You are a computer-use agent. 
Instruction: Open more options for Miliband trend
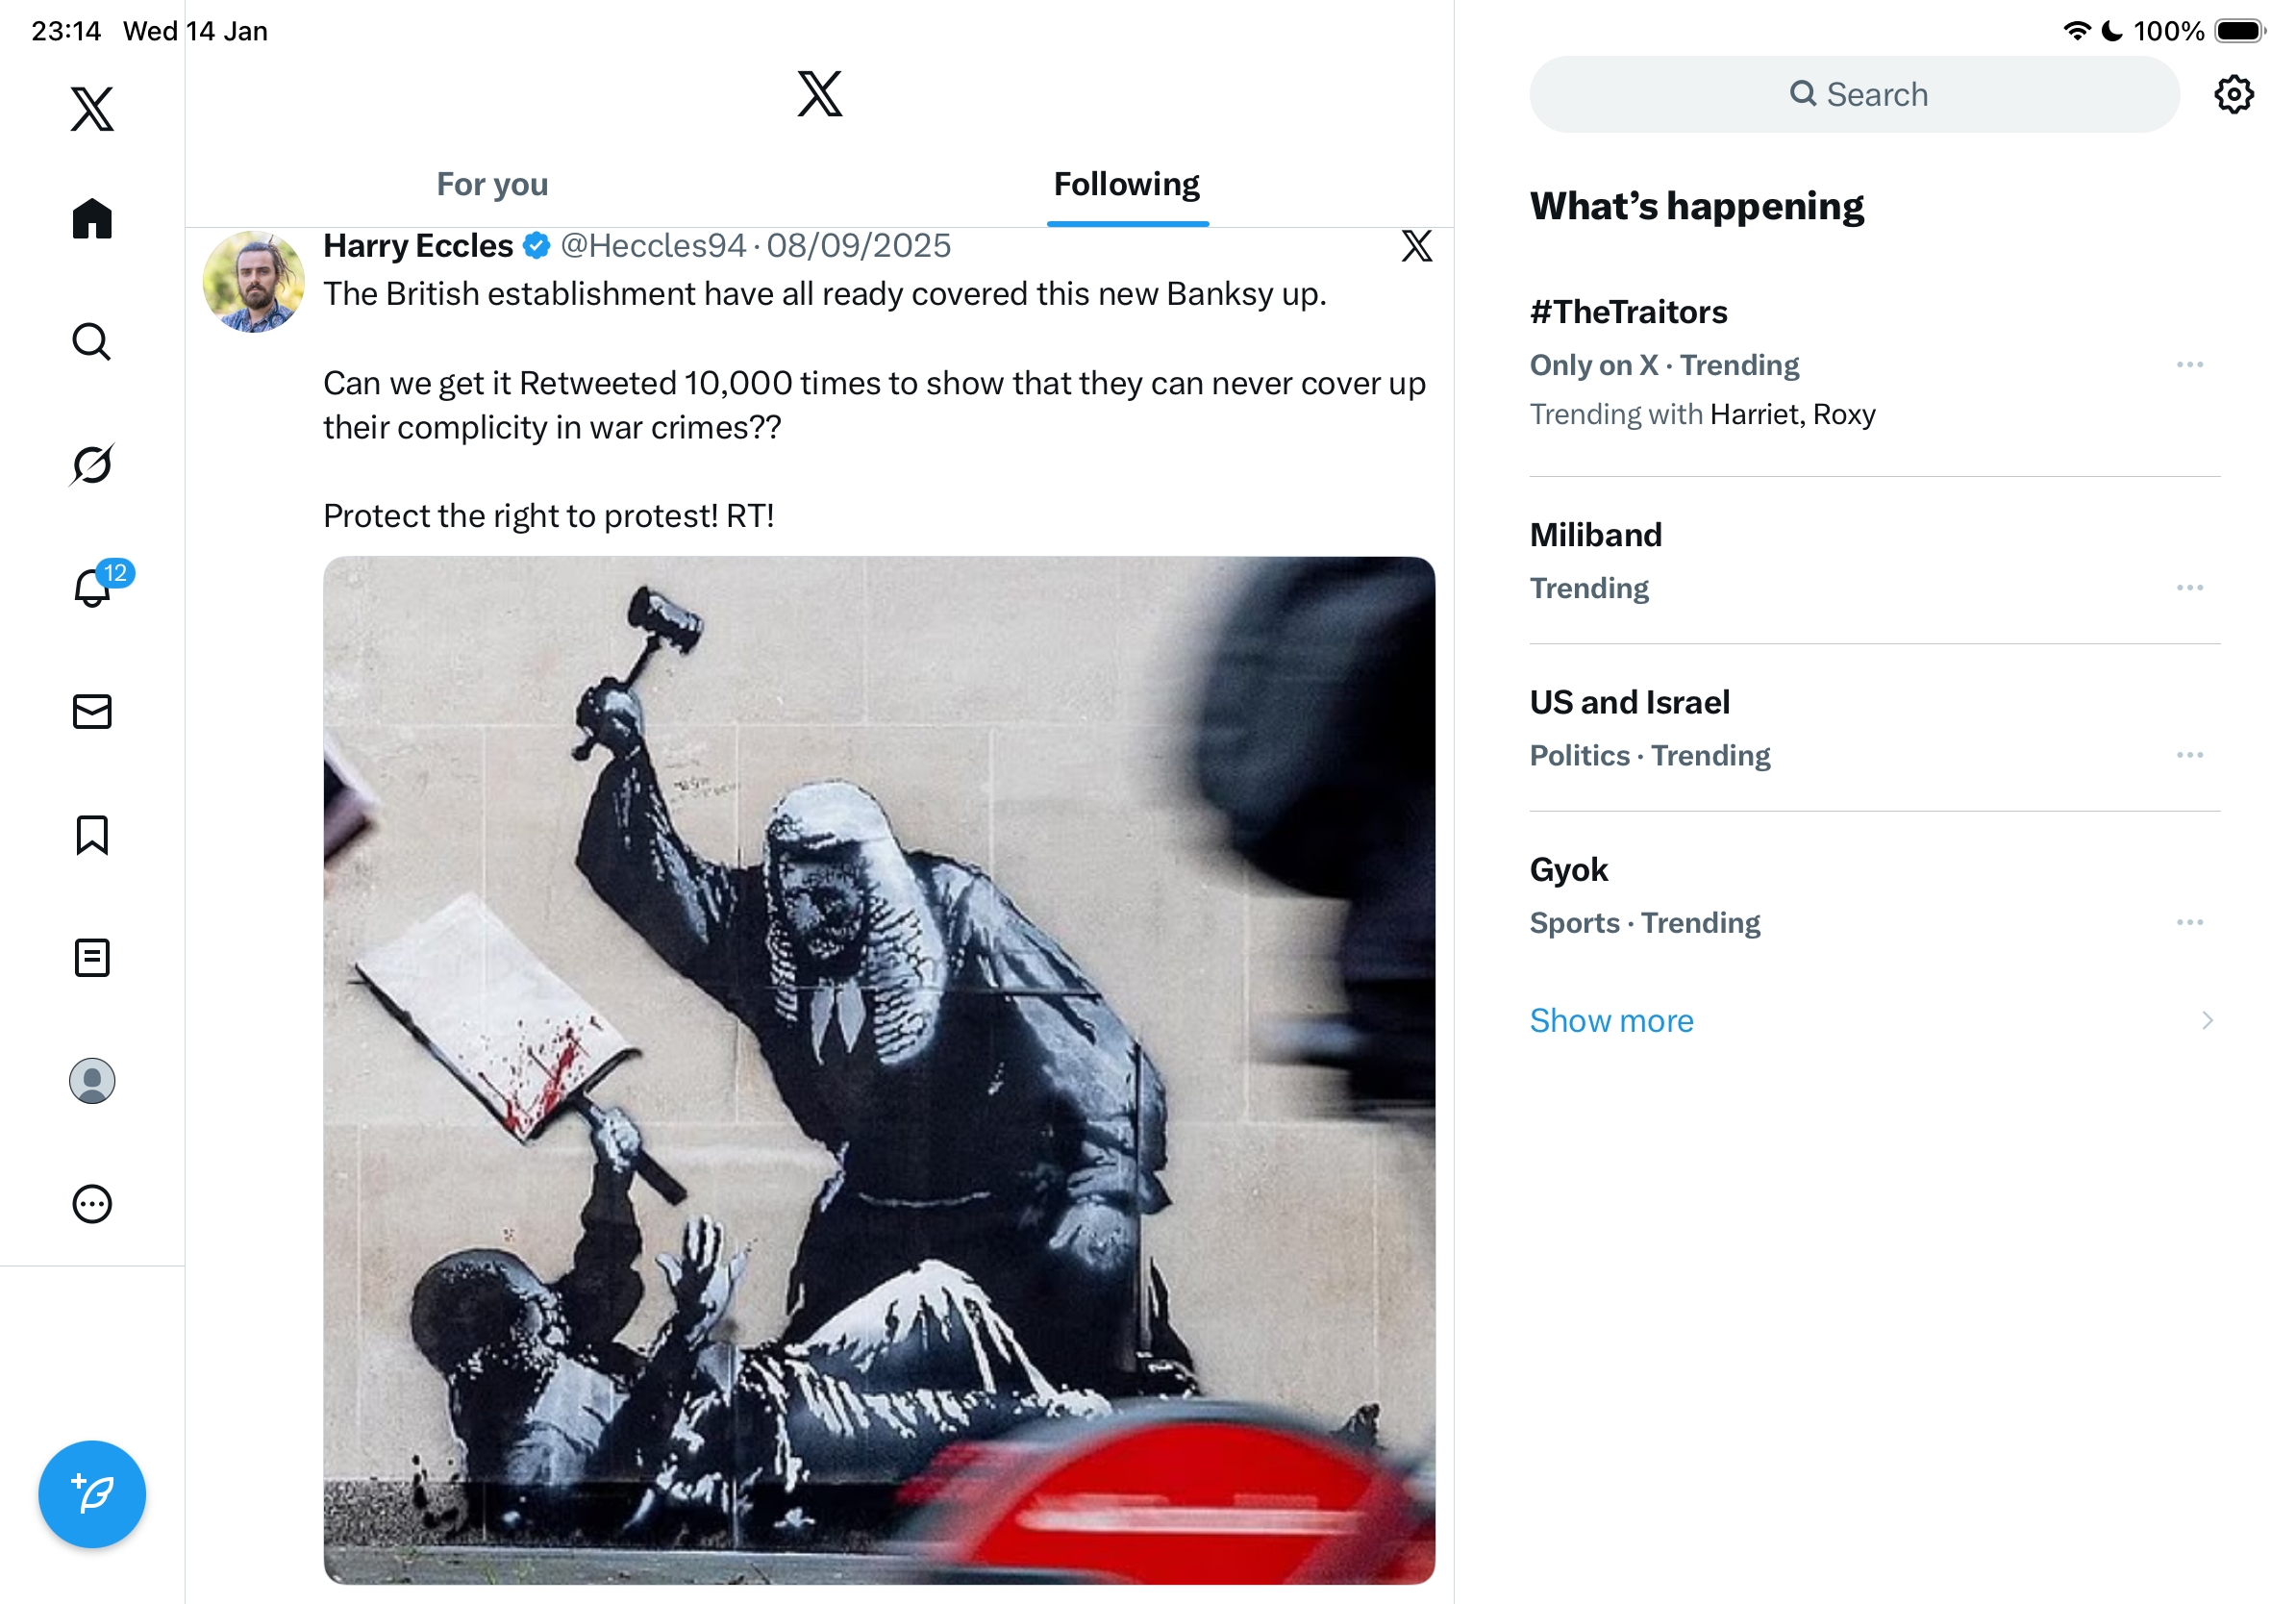pyautogui.click(x=2189, y=588)
